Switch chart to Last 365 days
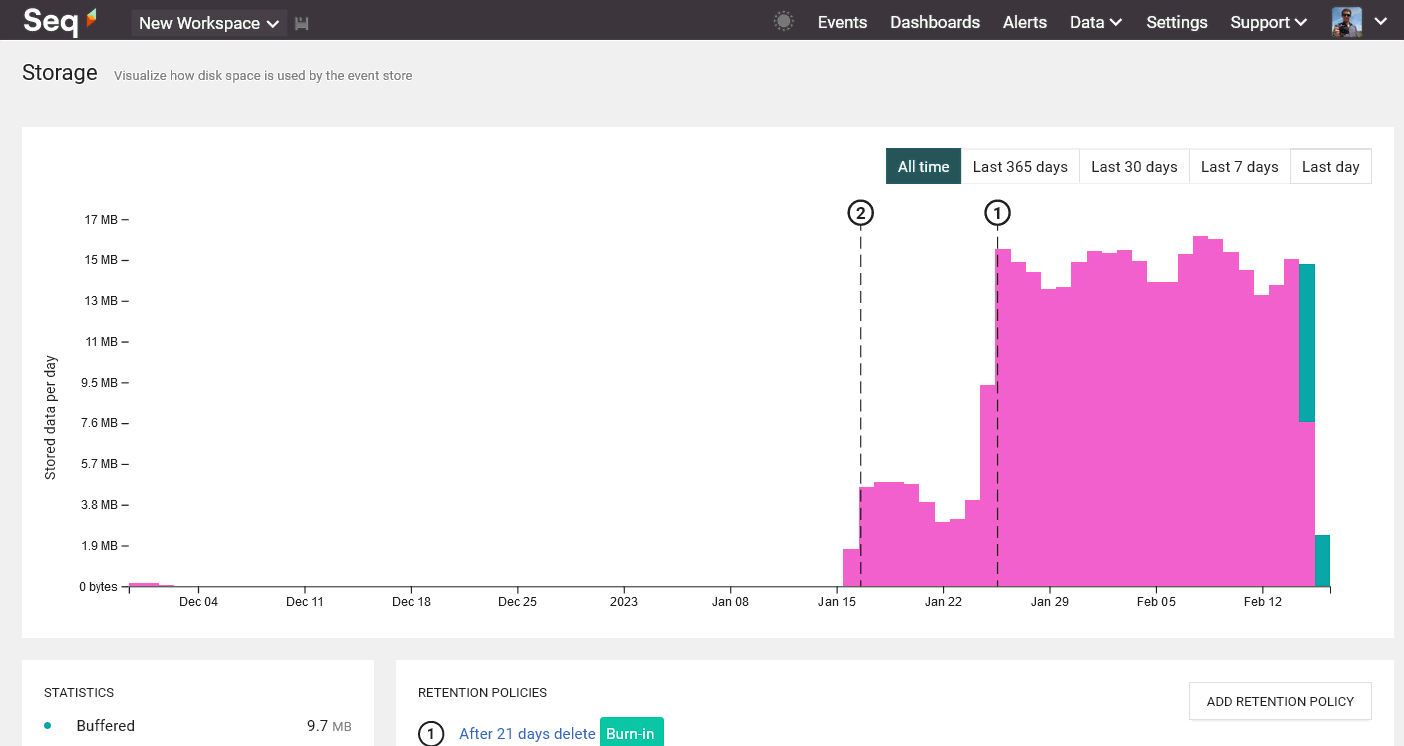1404x746 pixels. point(1020,166)
